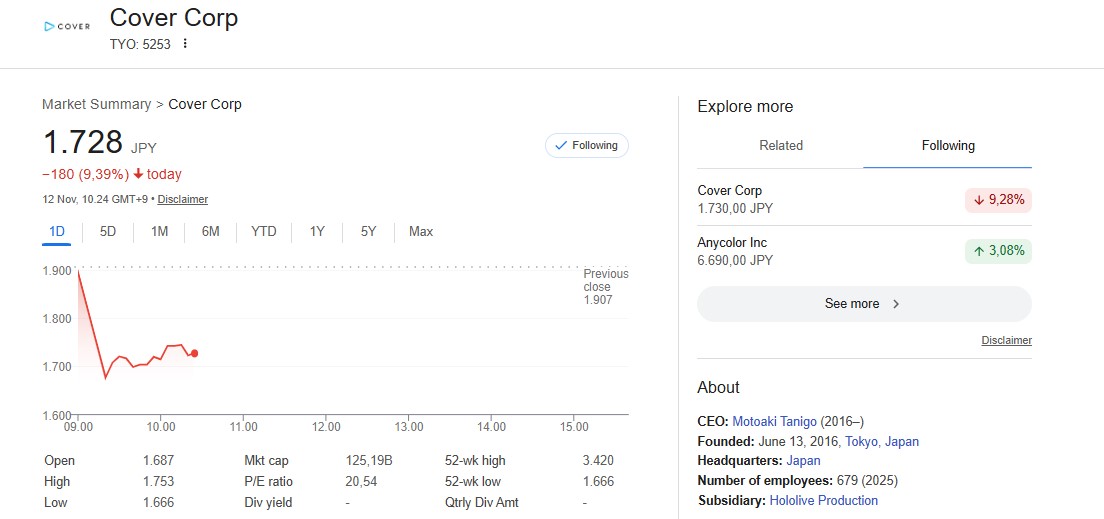Viewport: 1104px width, 519px height.
Task: Select the Max chart range
Action: pos(421,232)
